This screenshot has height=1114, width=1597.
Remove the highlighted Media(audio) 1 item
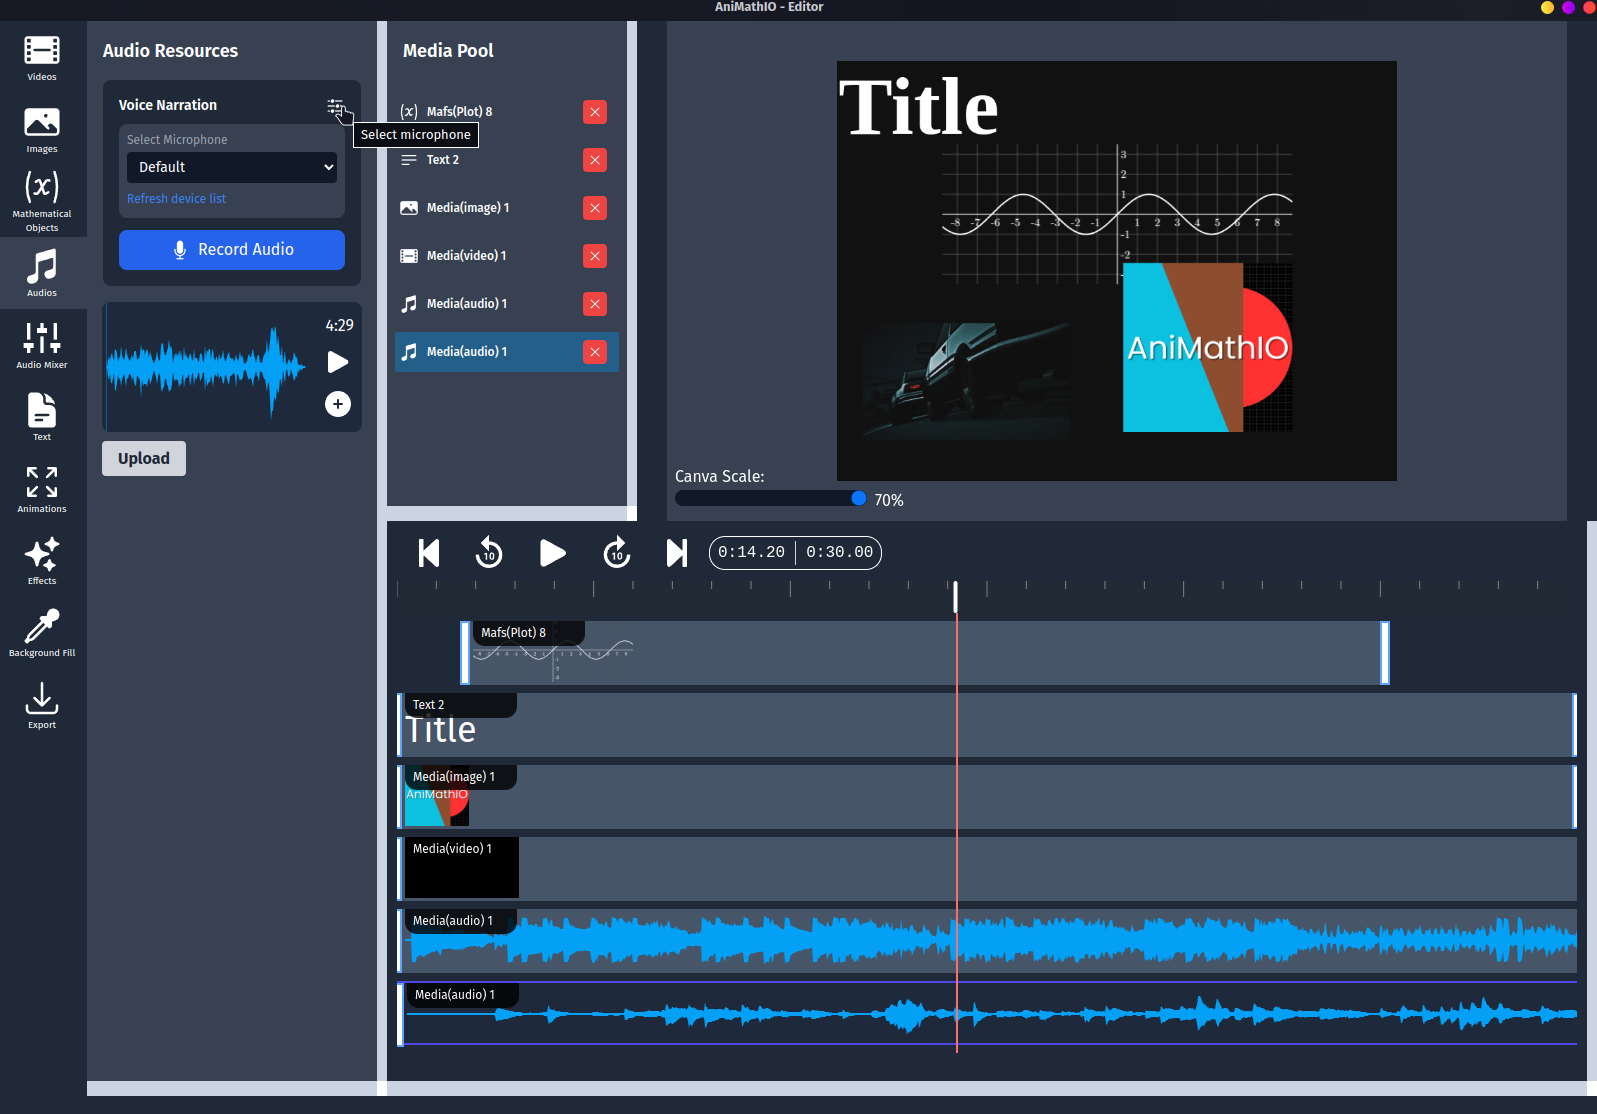click(x=595, y=352)
